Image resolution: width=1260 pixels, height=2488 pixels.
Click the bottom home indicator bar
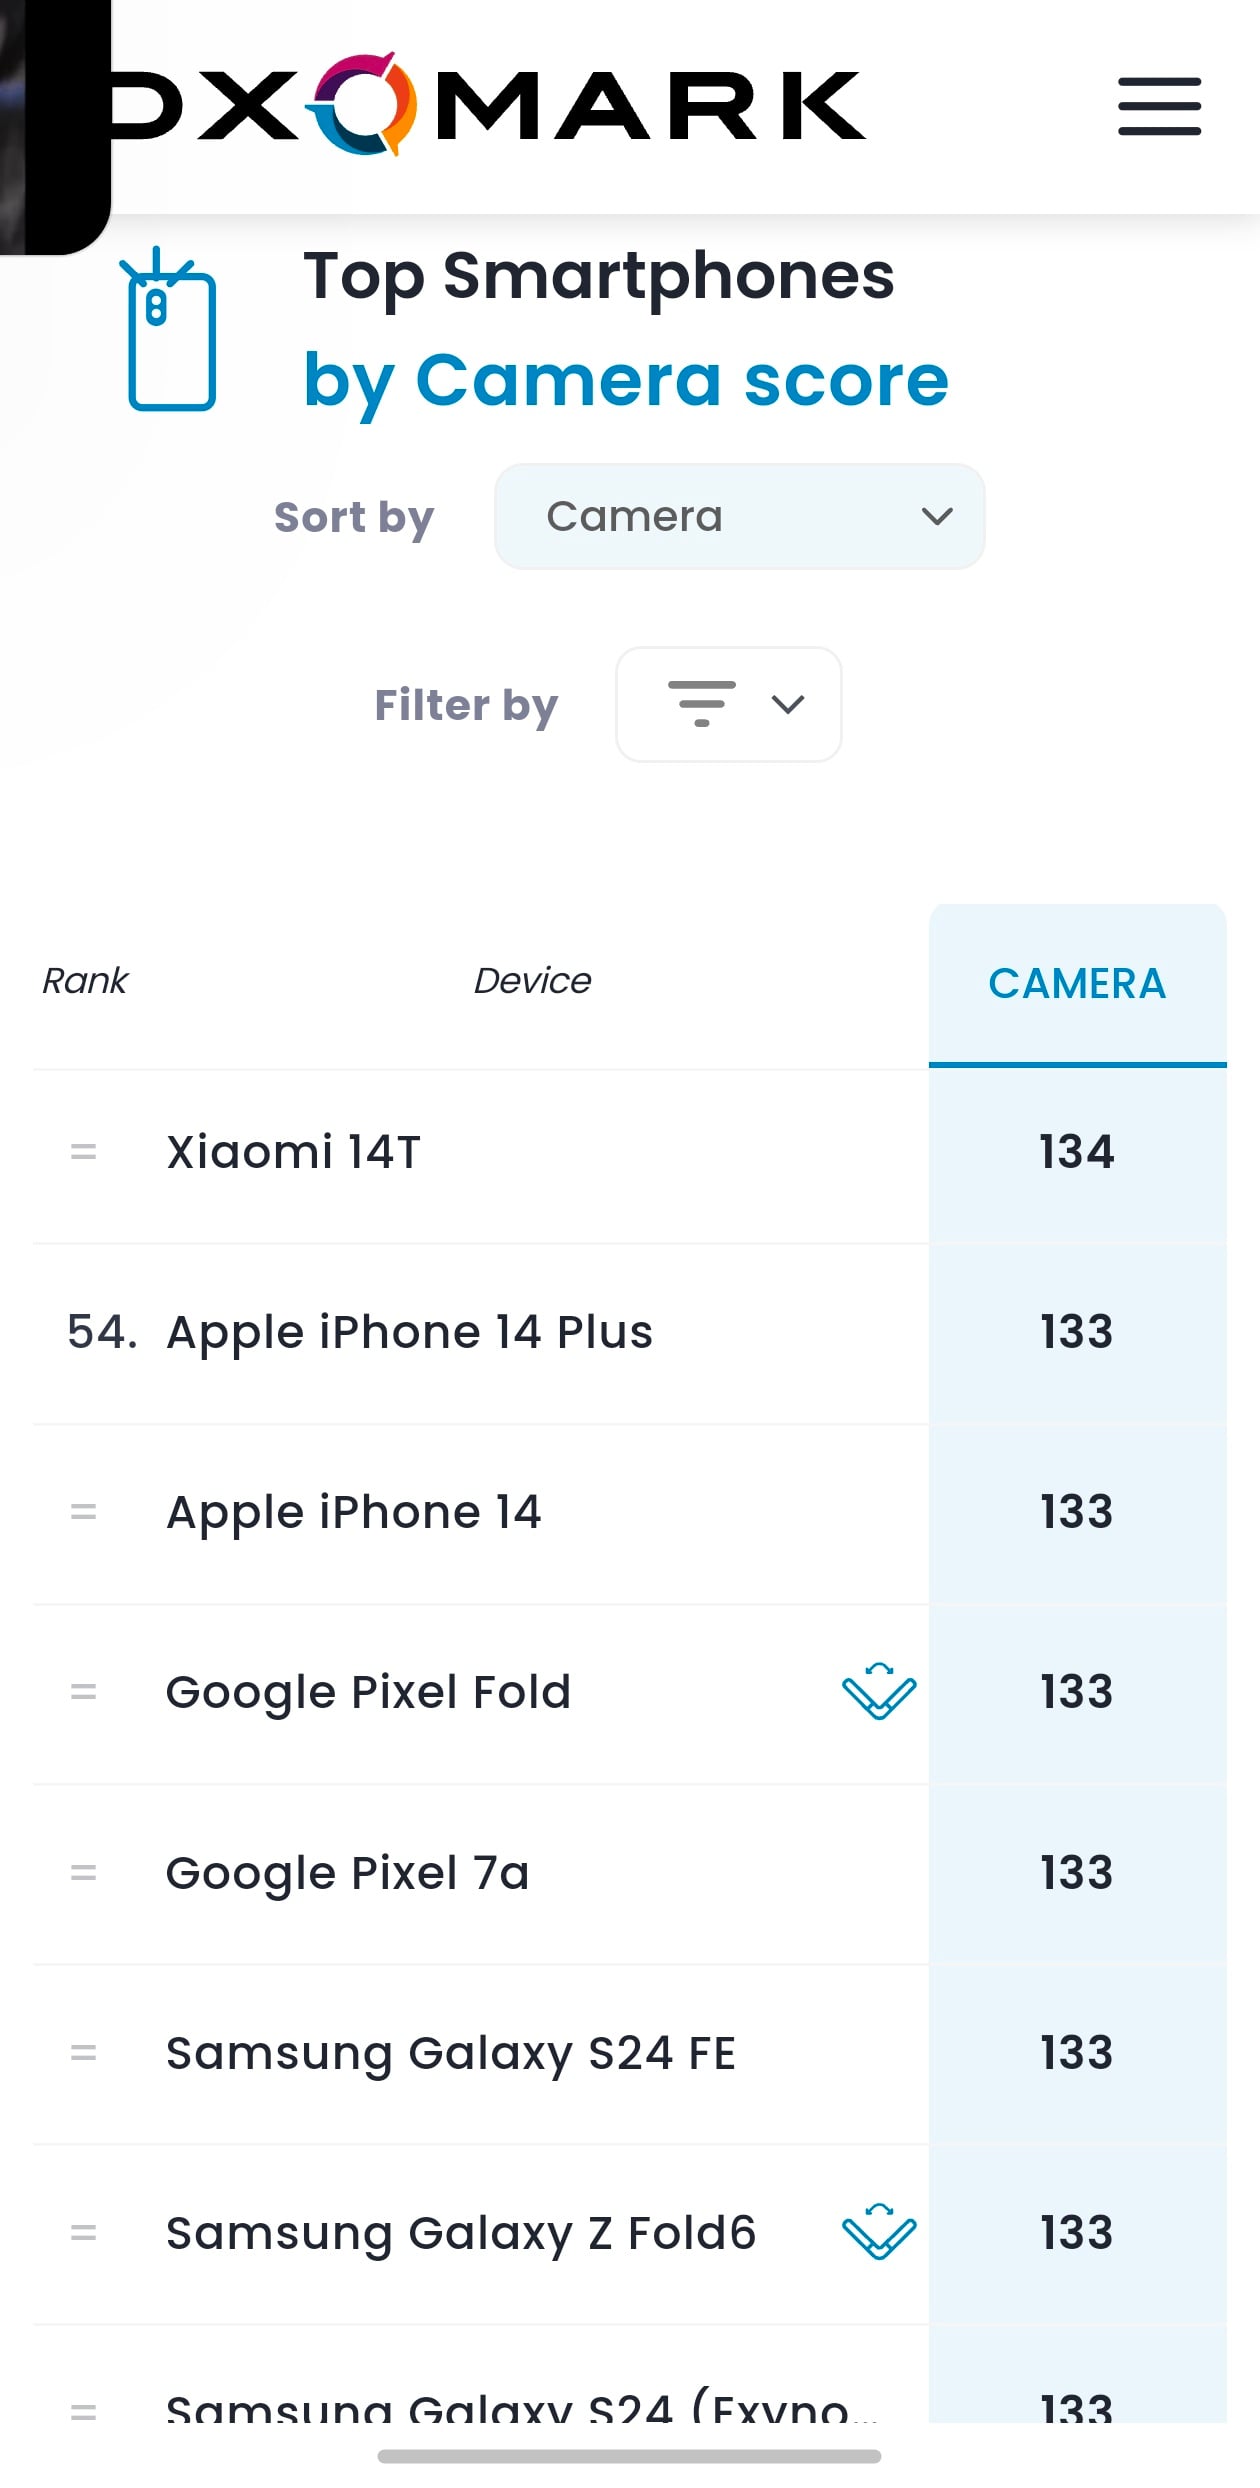629,2456
